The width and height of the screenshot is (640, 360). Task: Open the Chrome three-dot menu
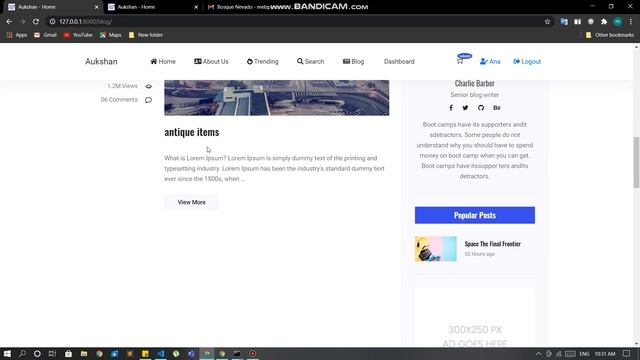[x=631, y=22]
